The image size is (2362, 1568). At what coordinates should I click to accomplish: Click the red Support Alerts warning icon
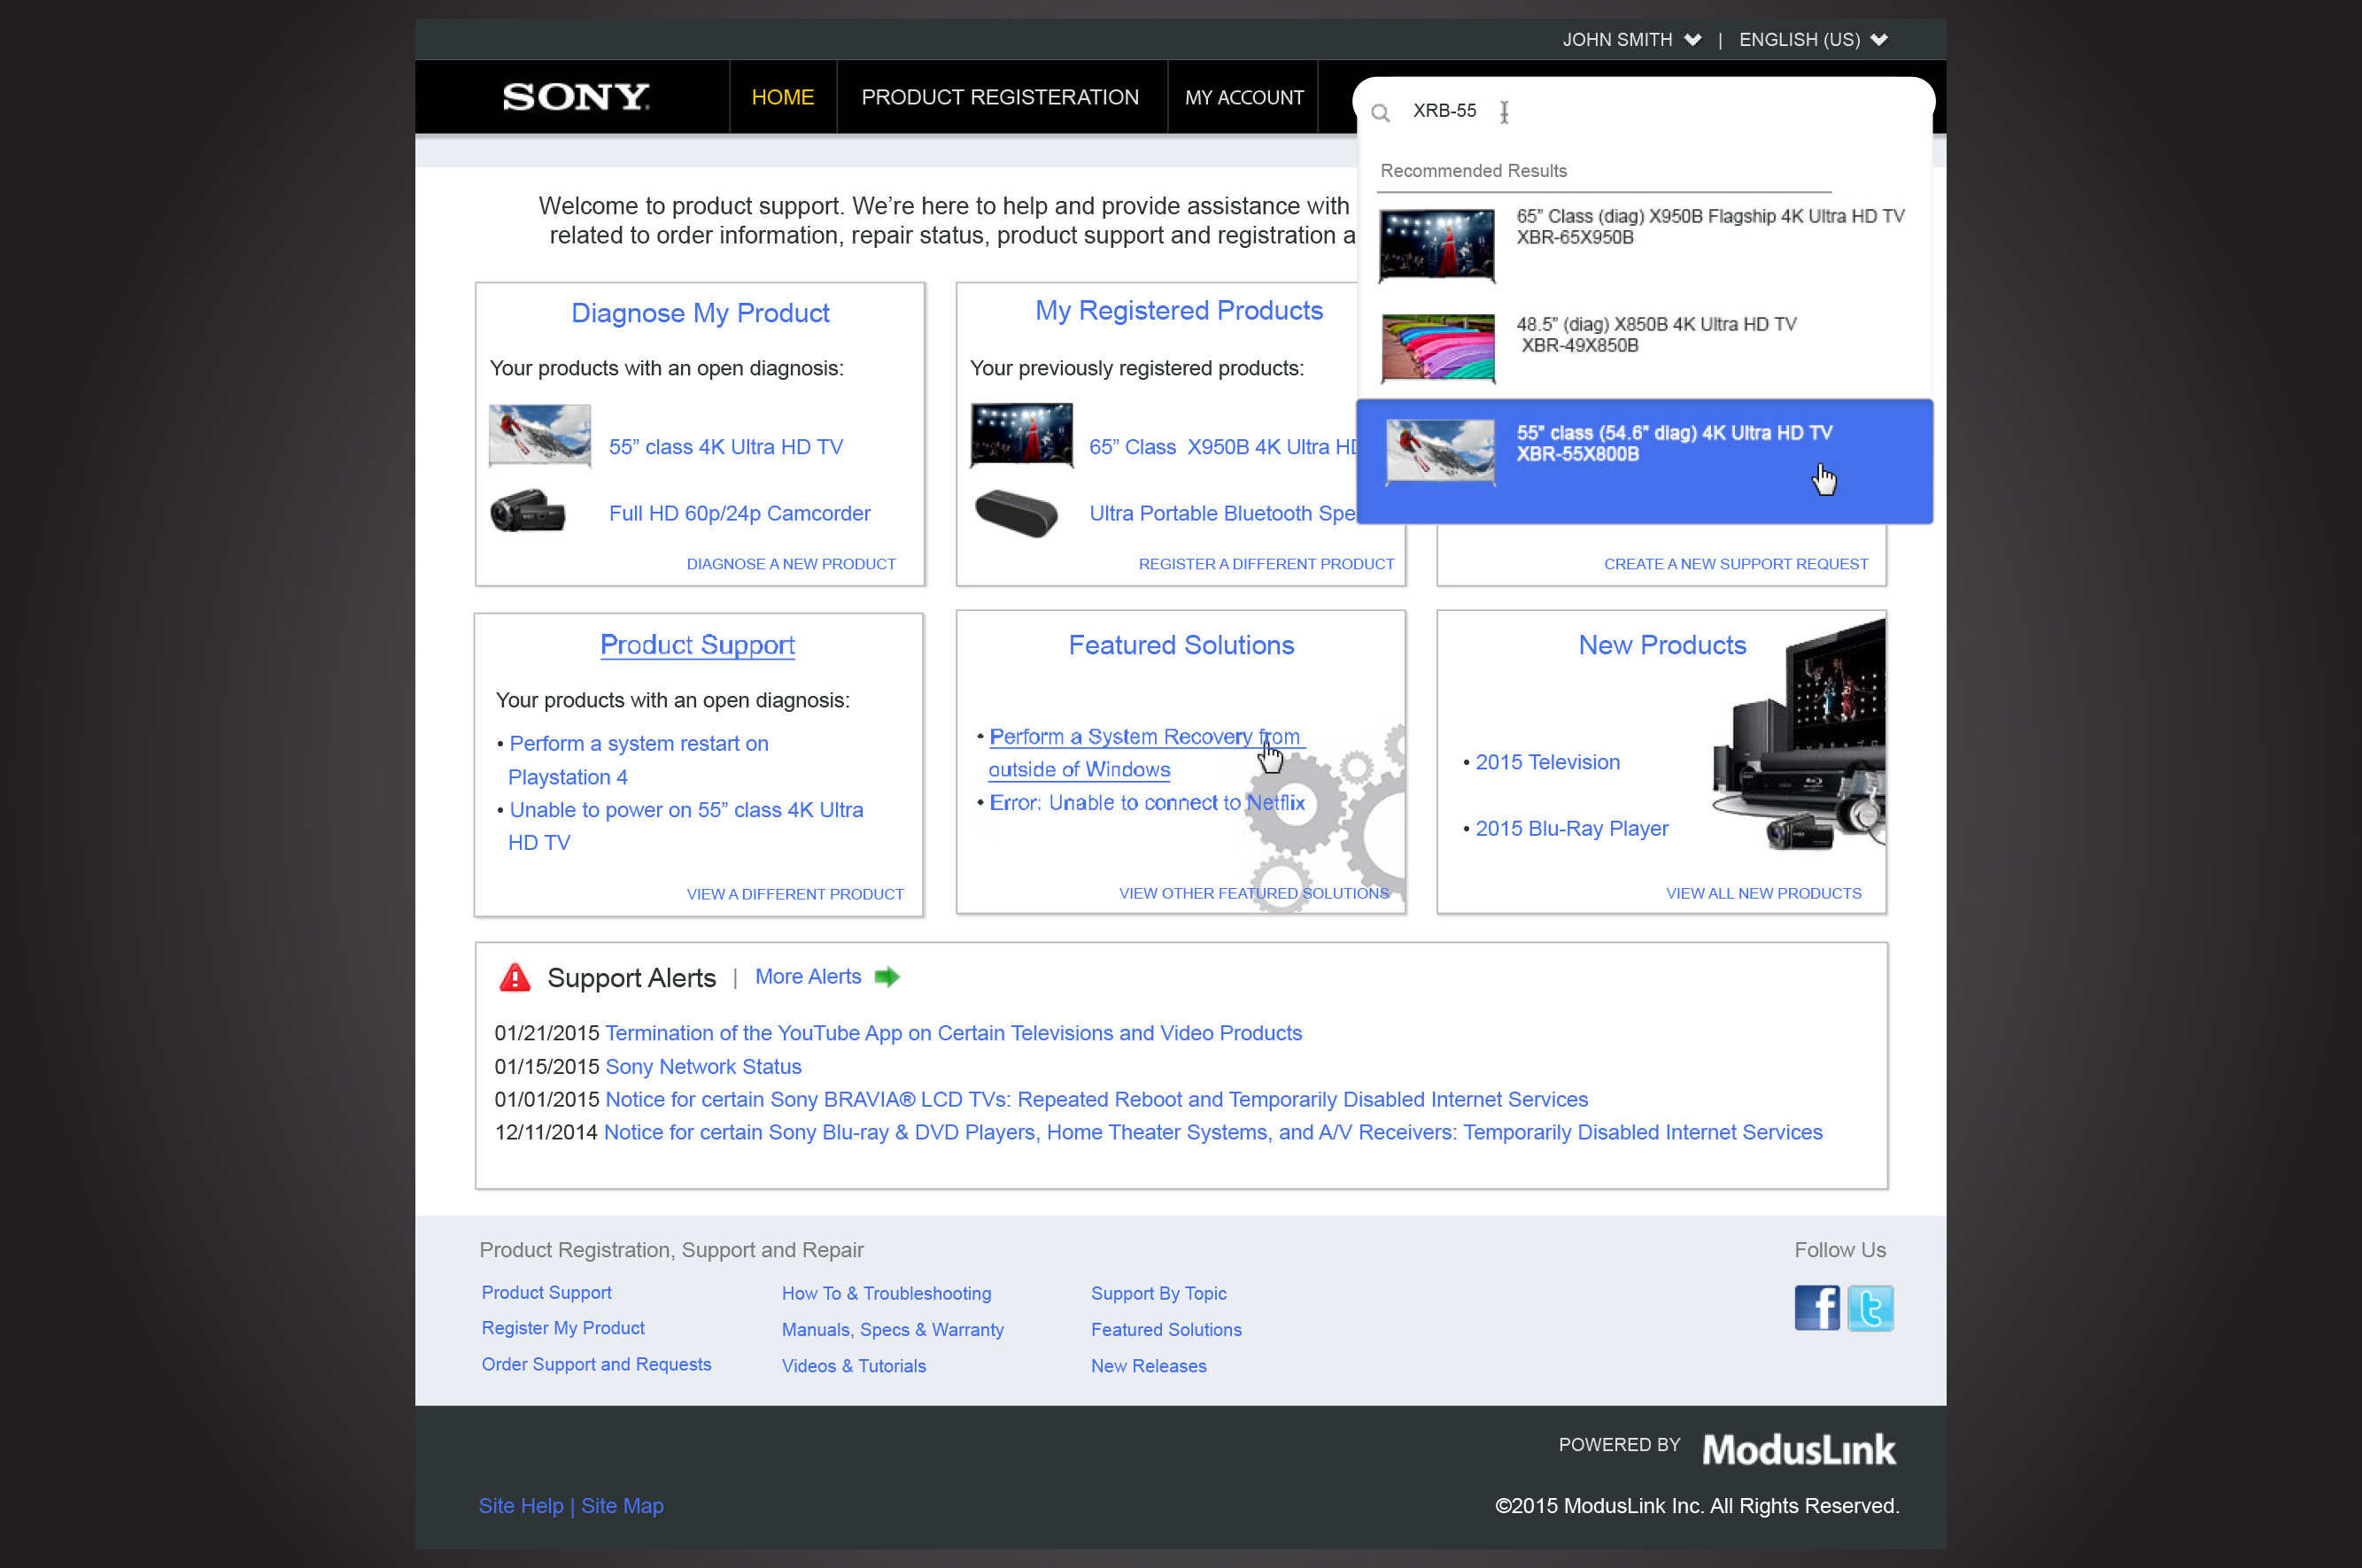(515, 977)
